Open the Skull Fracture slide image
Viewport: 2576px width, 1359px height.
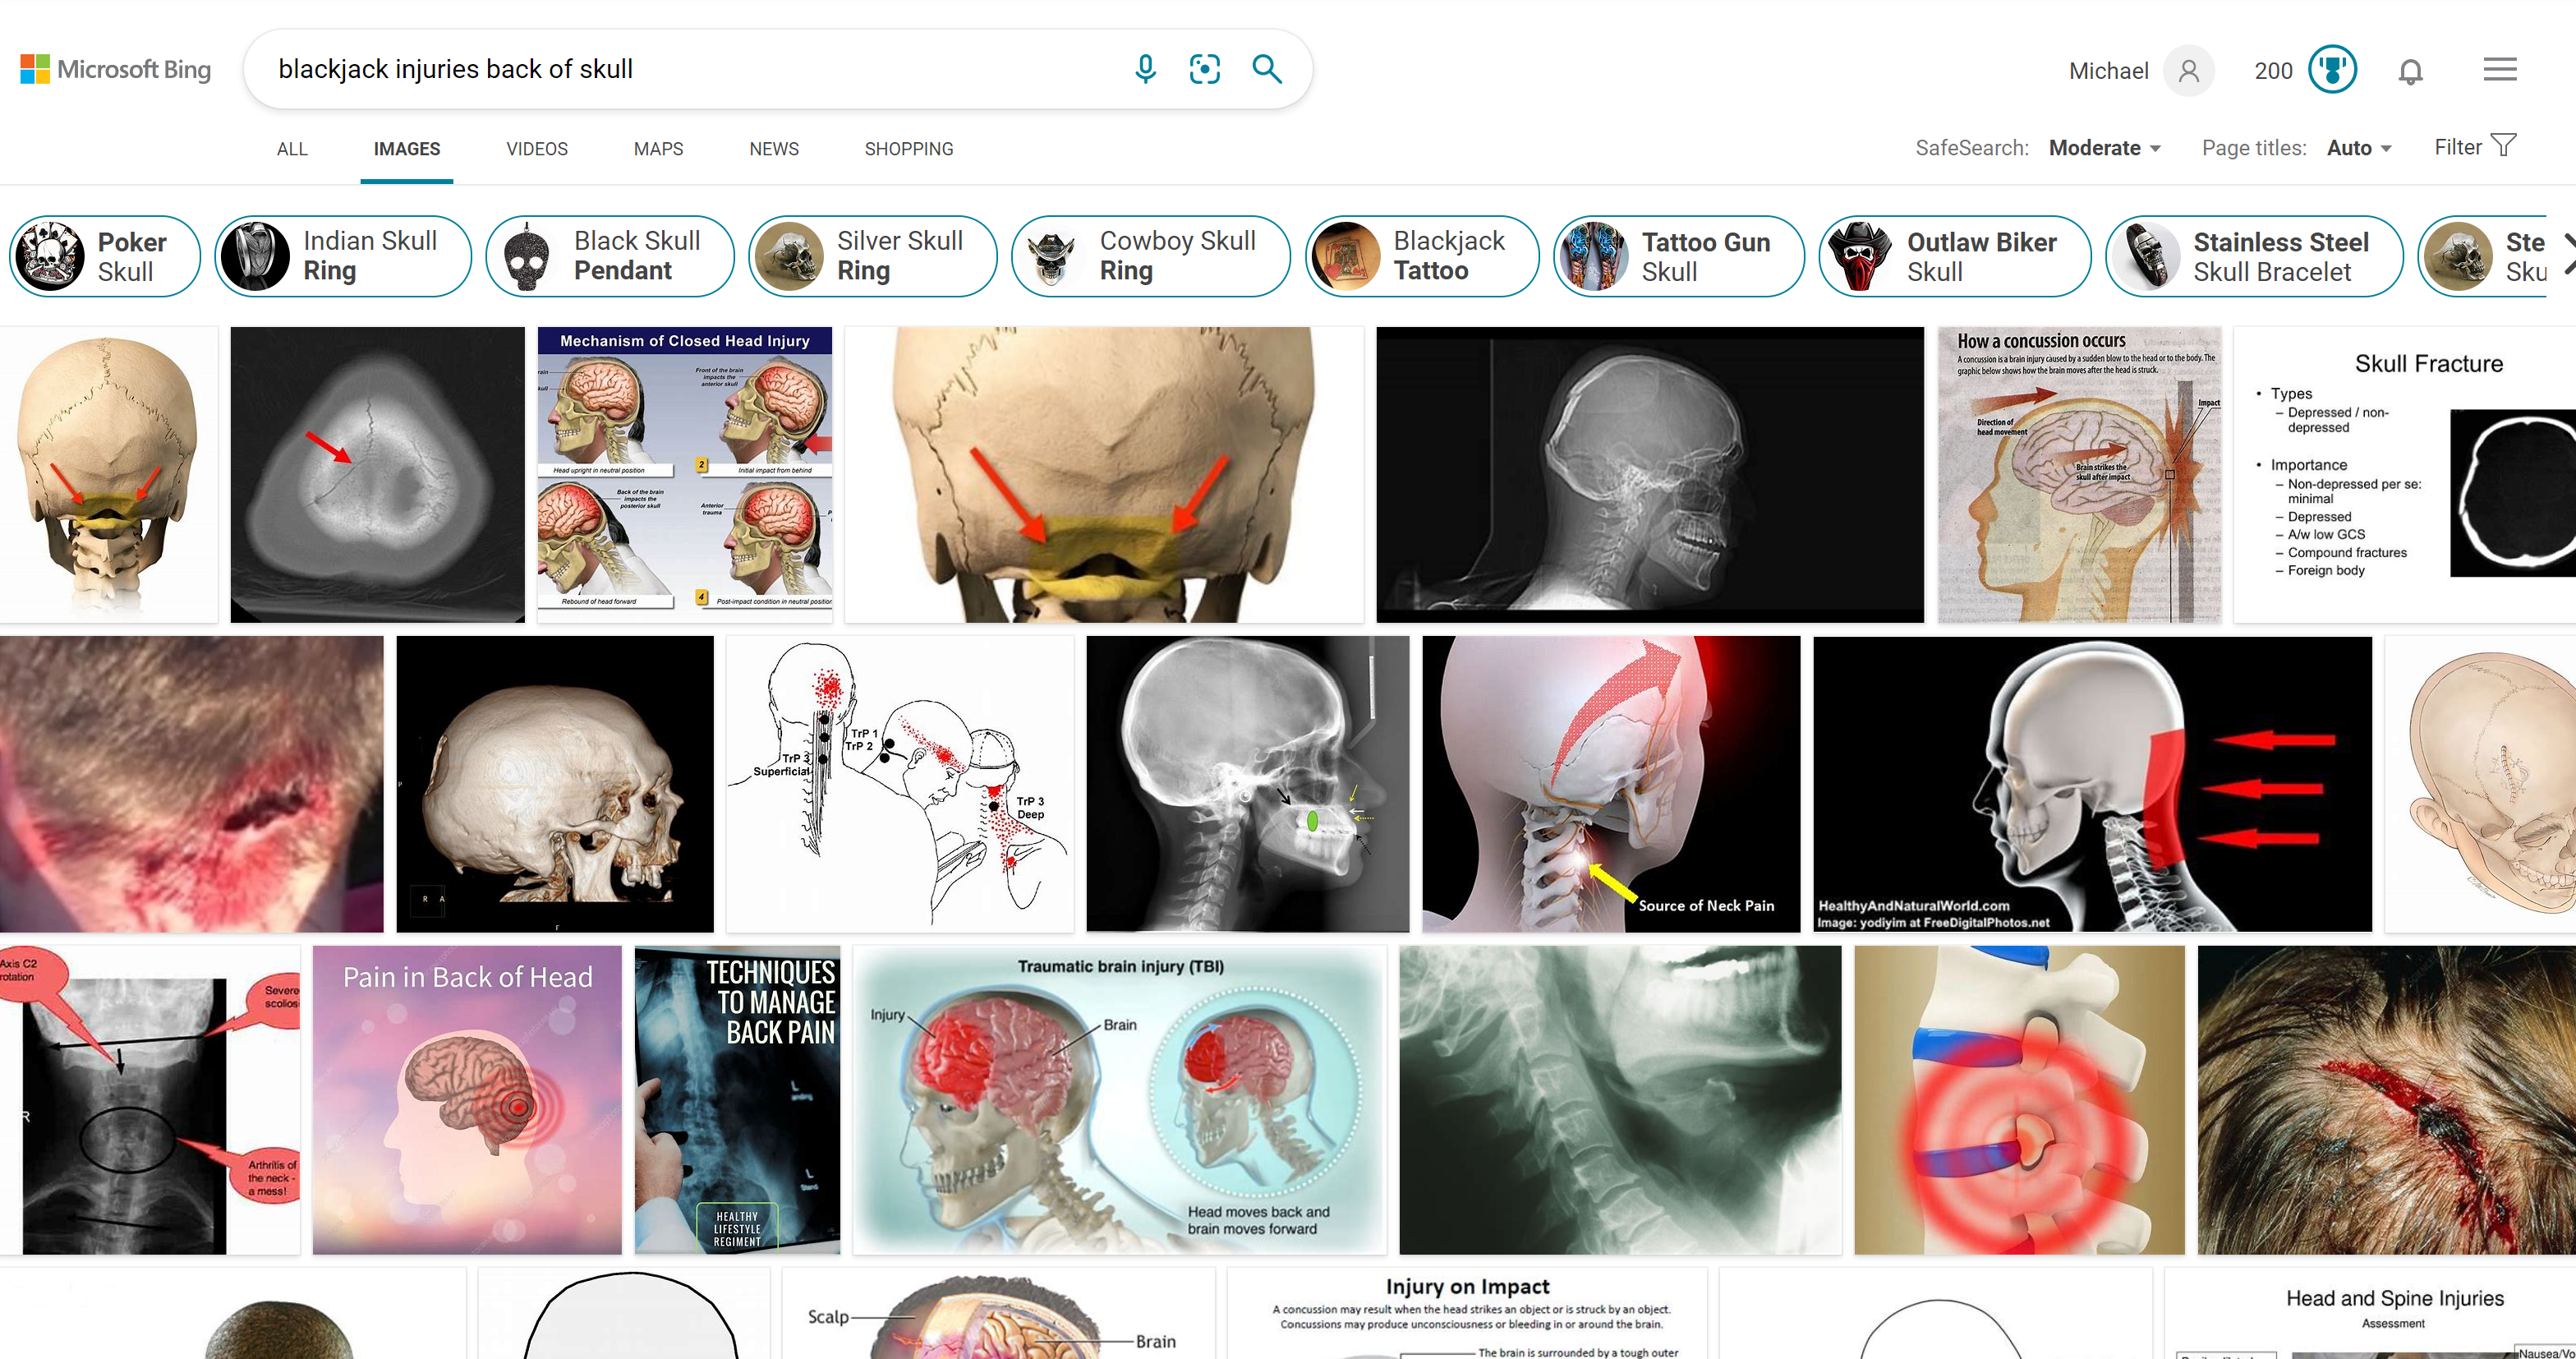[x=2404, y=474]
